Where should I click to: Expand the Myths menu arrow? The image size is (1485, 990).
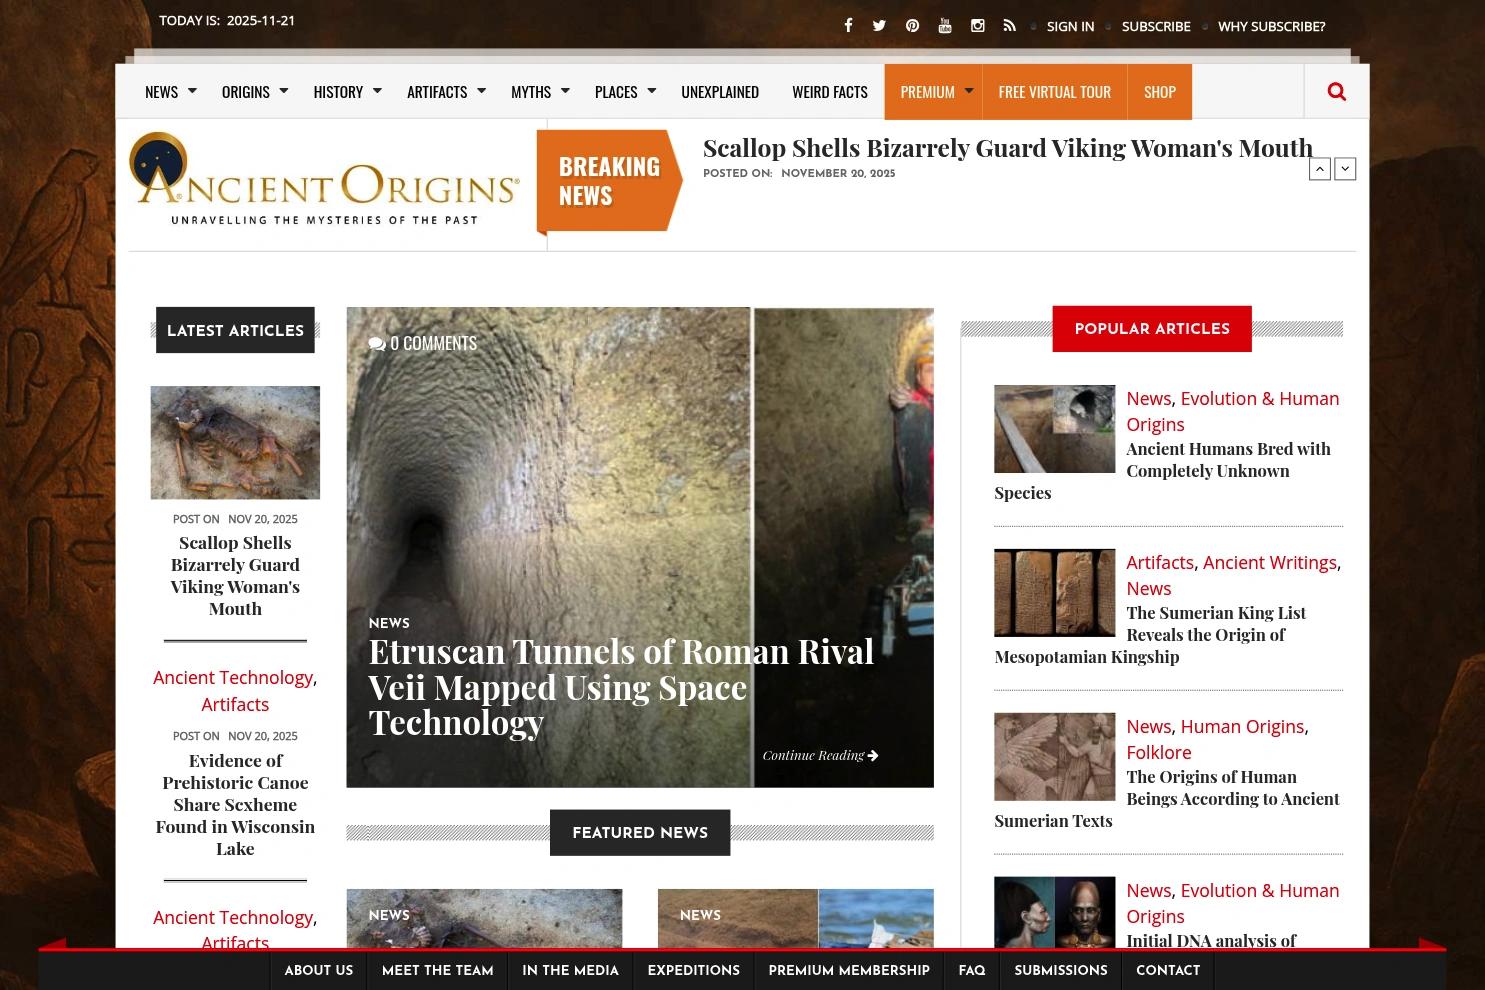pyautogui.click(x=565, y=91)
